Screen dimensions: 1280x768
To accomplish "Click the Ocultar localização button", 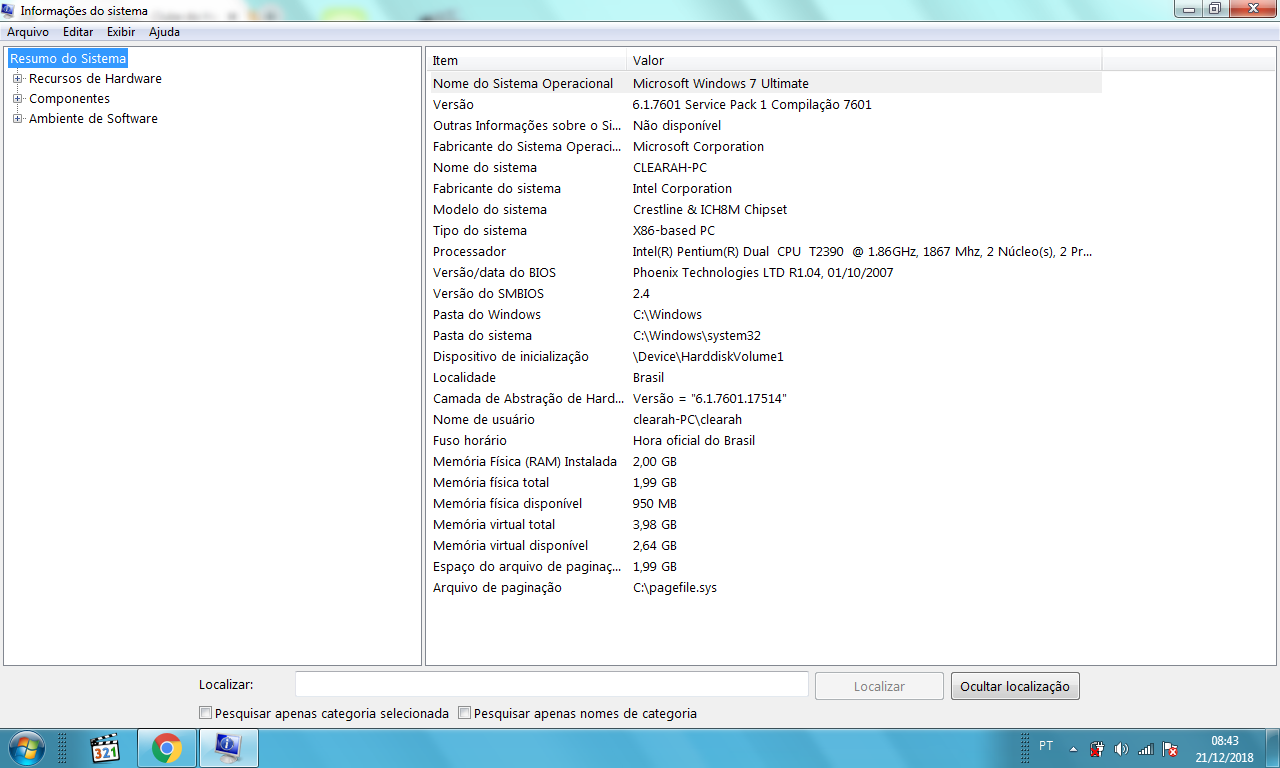I will pos(1015,686).
